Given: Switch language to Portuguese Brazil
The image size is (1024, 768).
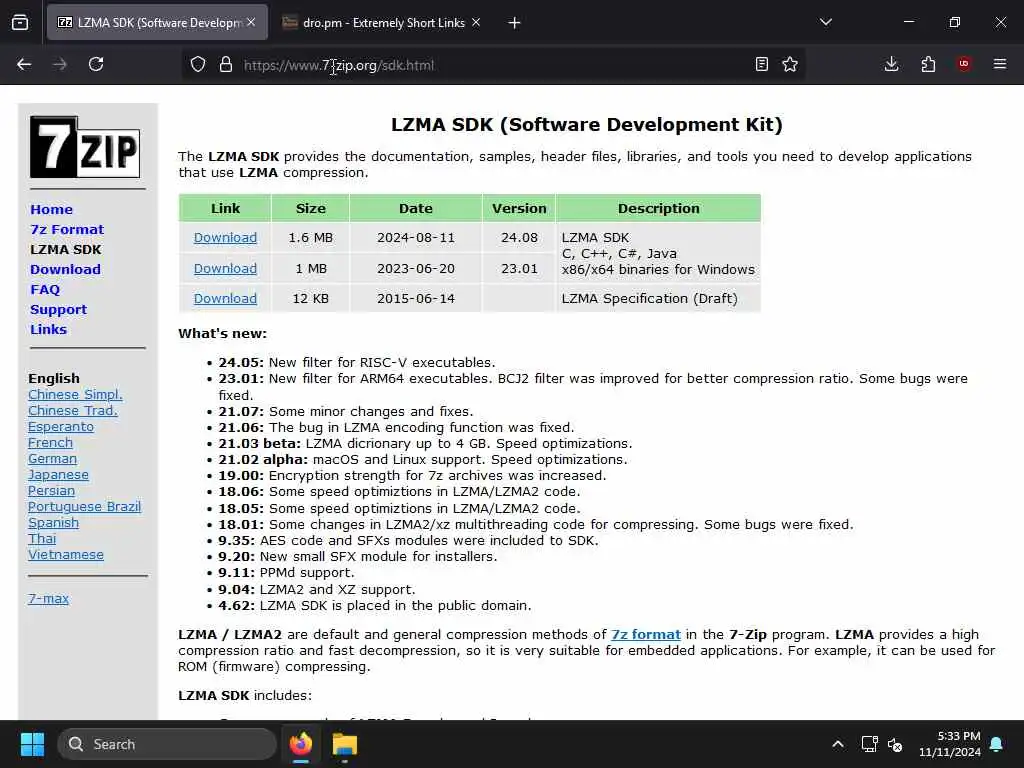Looking at the screenshot, I should tap(84, 507).
